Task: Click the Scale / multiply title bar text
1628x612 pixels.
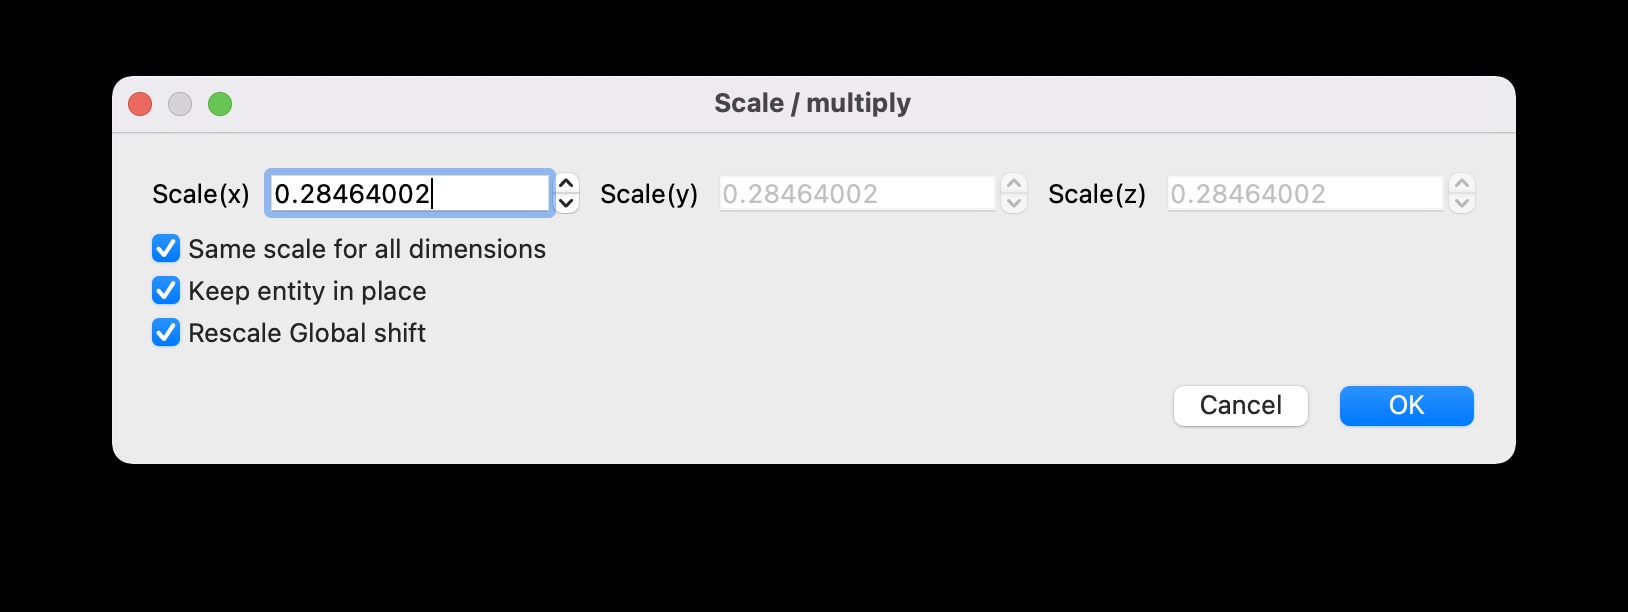Action: pyautogui.click(x=812, y=102)
